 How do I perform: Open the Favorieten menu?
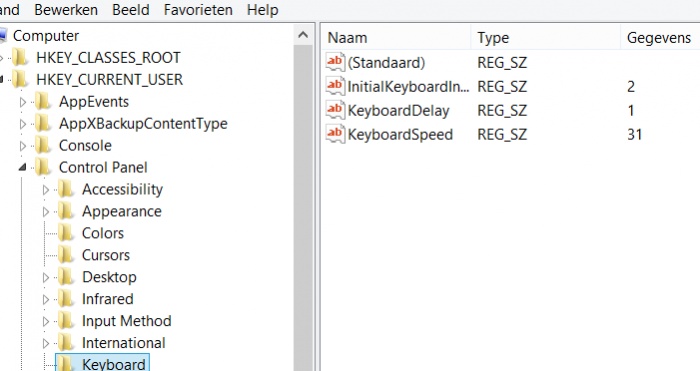pos(198,10)
